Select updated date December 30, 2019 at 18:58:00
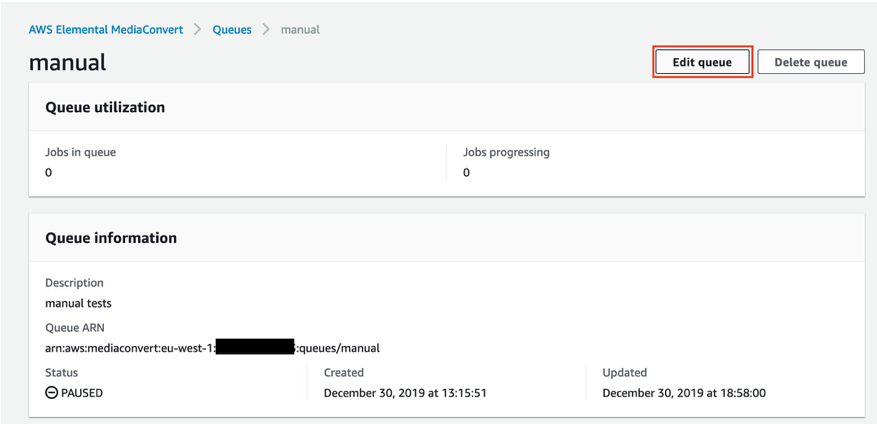The image size is (877, 424). 684,393
